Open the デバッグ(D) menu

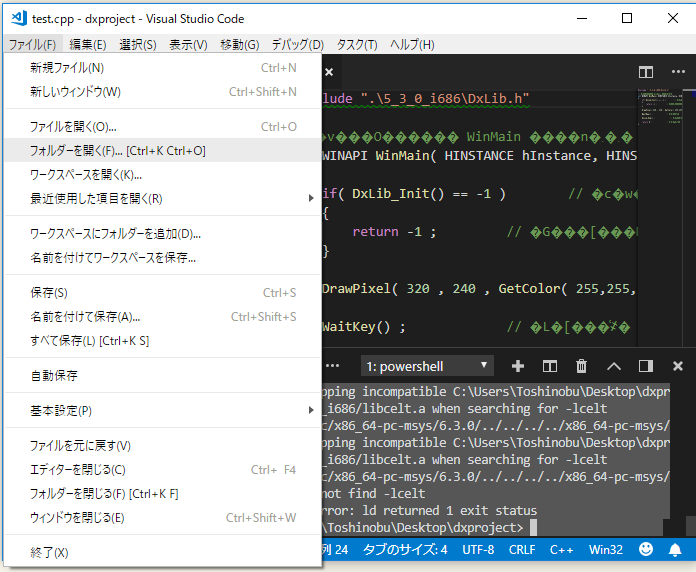[298, 44]
